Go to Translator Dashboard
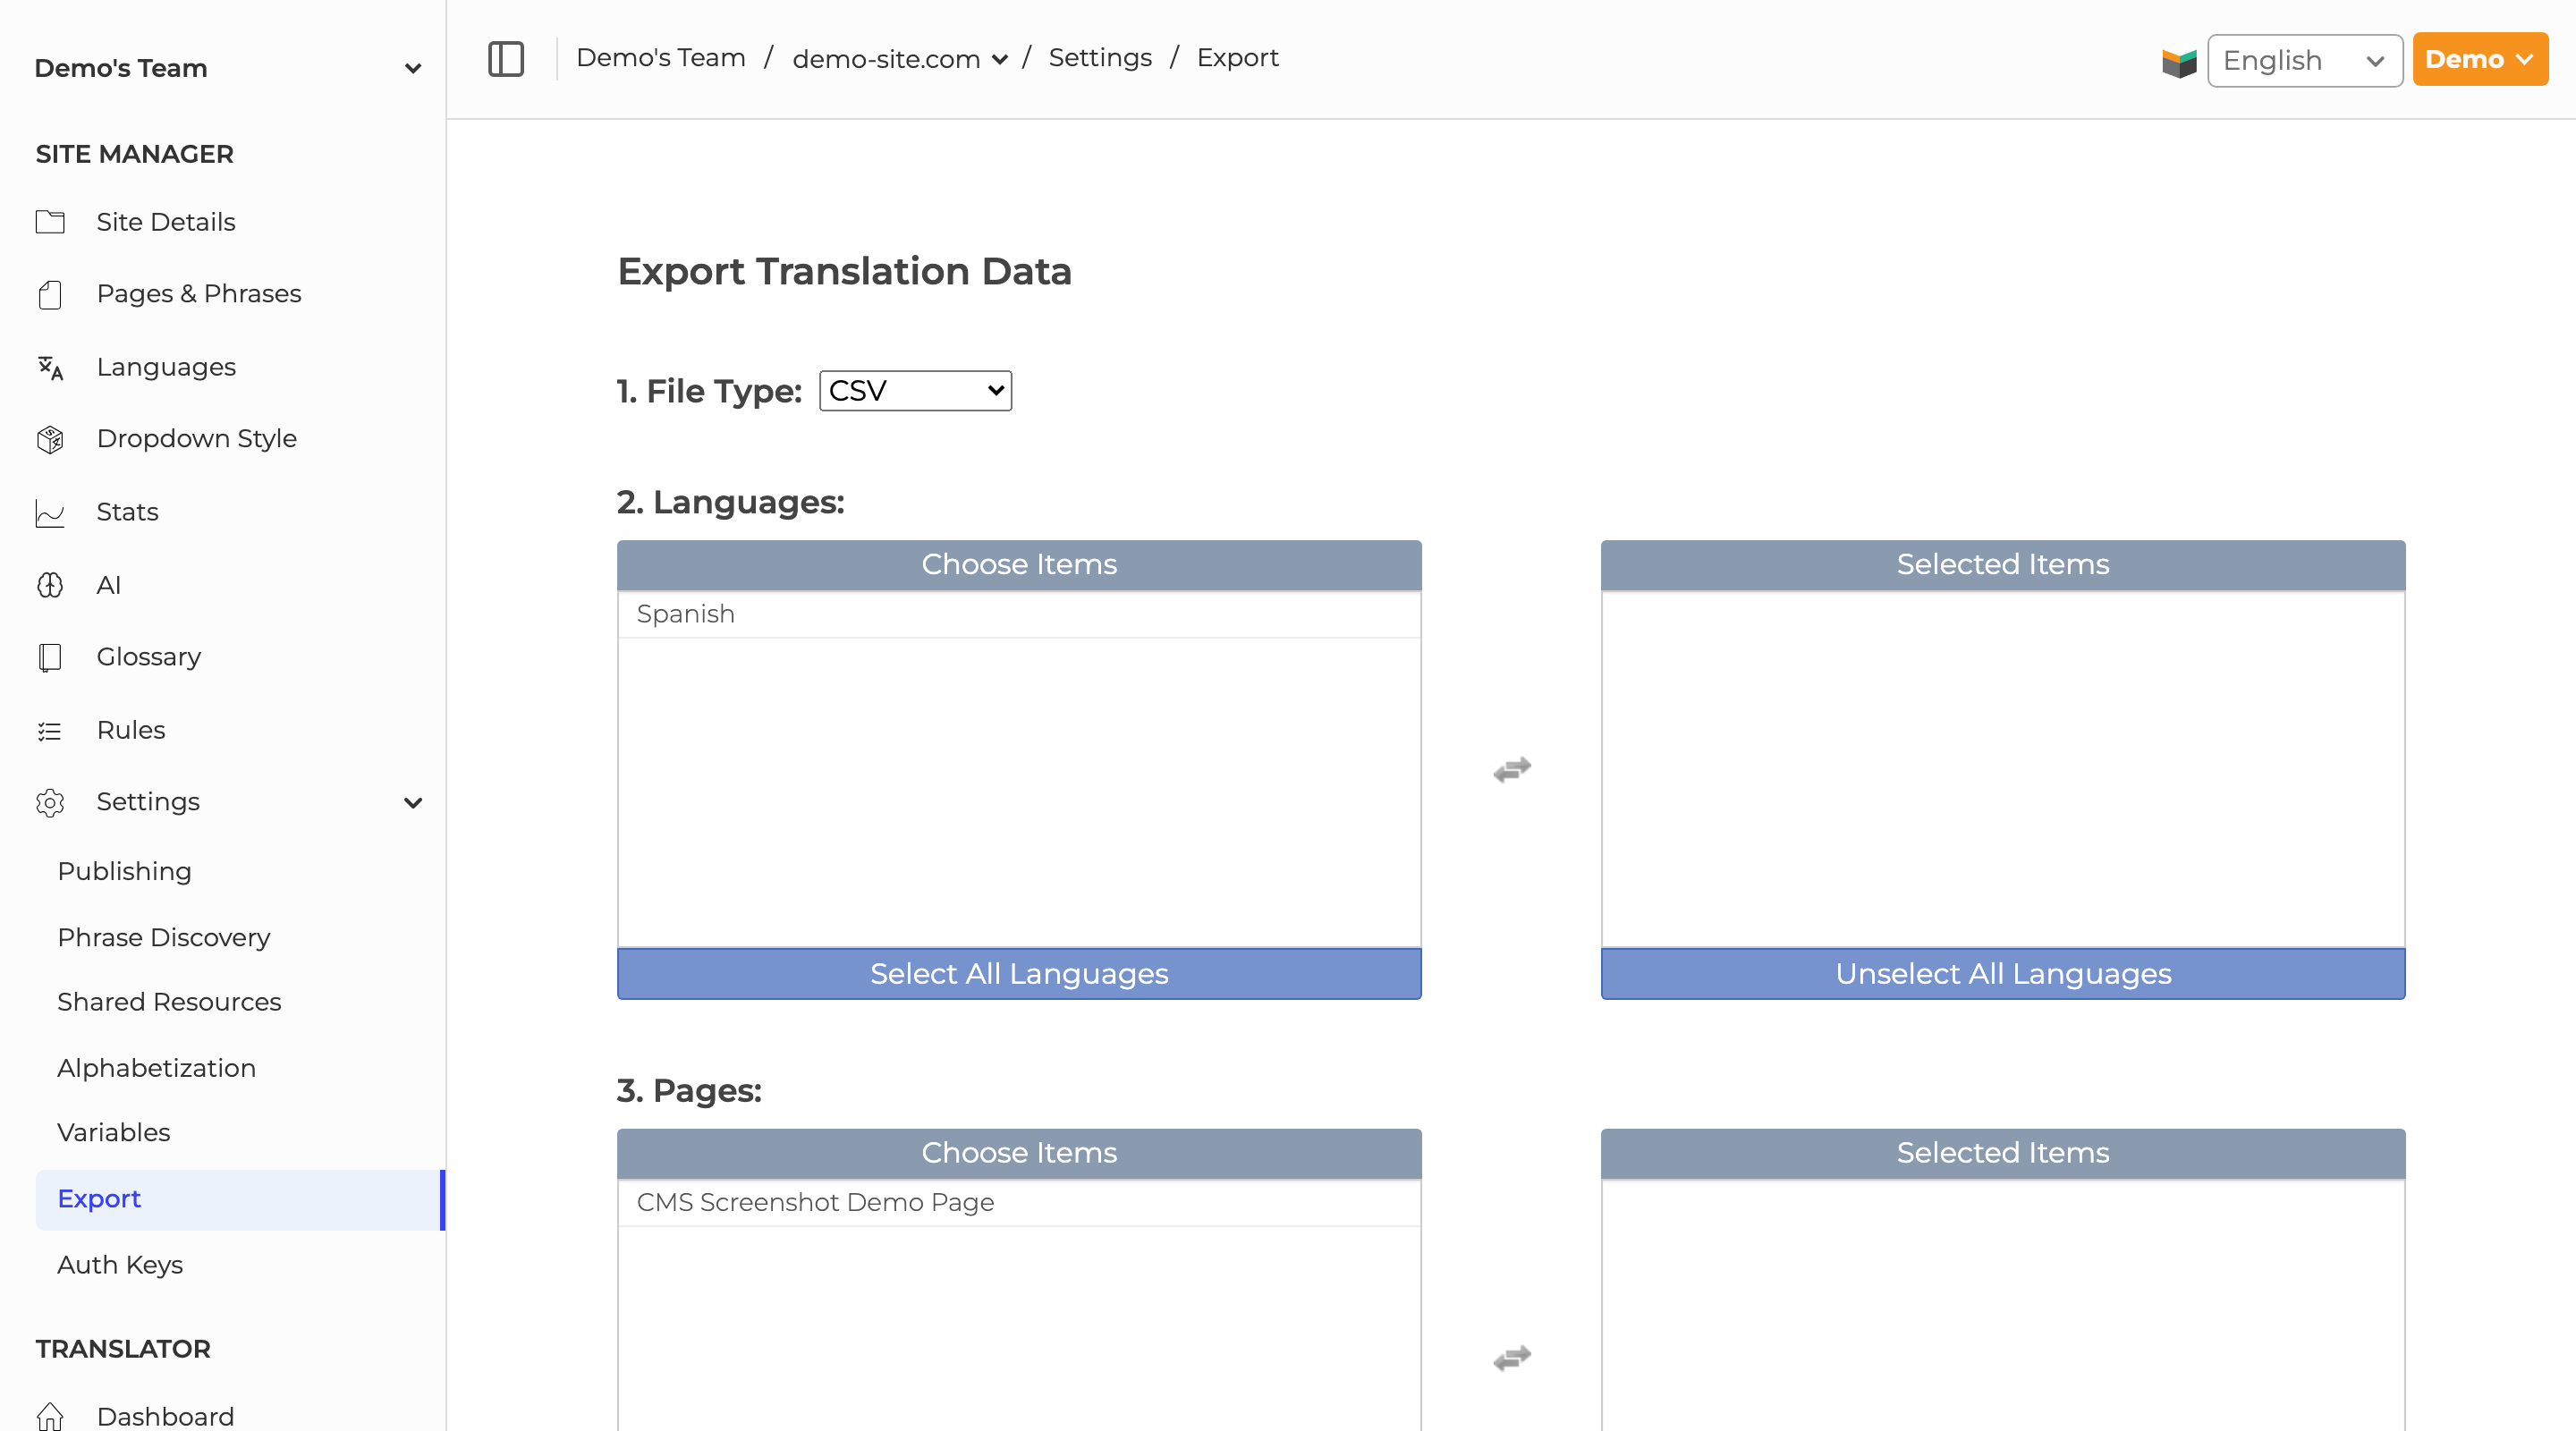This screenshot has height=1431, width=2576. [x=165, y=1416]
